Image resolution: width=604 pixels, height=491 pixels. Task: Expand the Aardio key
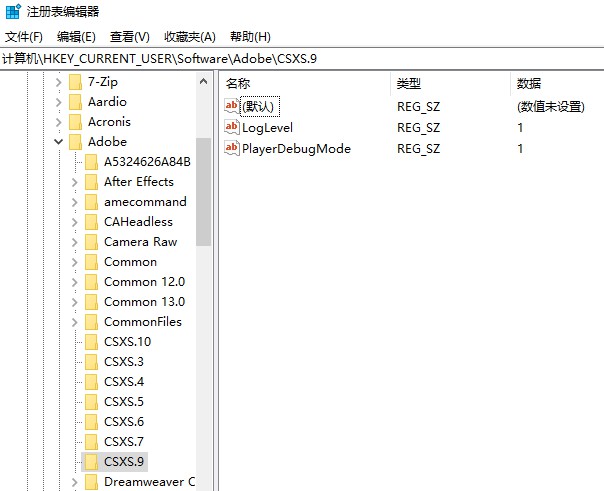click(x=59, y=102)
